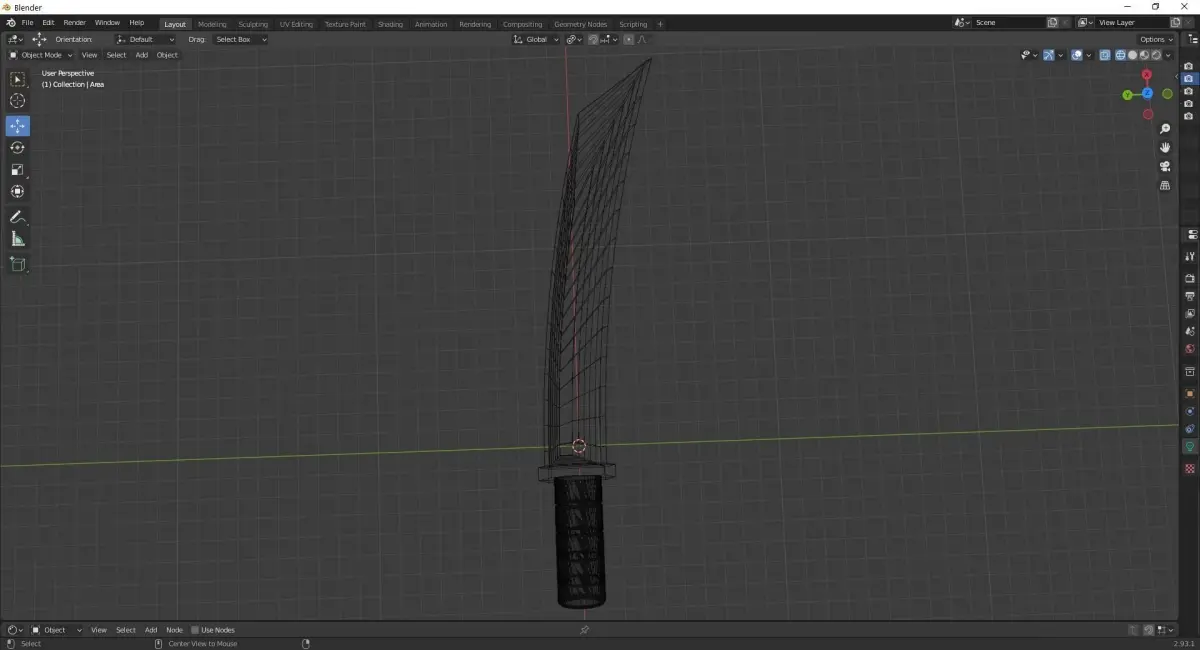Screen dimensions: 1200x650
Task: Open the World properties tab
Action: tap(1190, 349)
